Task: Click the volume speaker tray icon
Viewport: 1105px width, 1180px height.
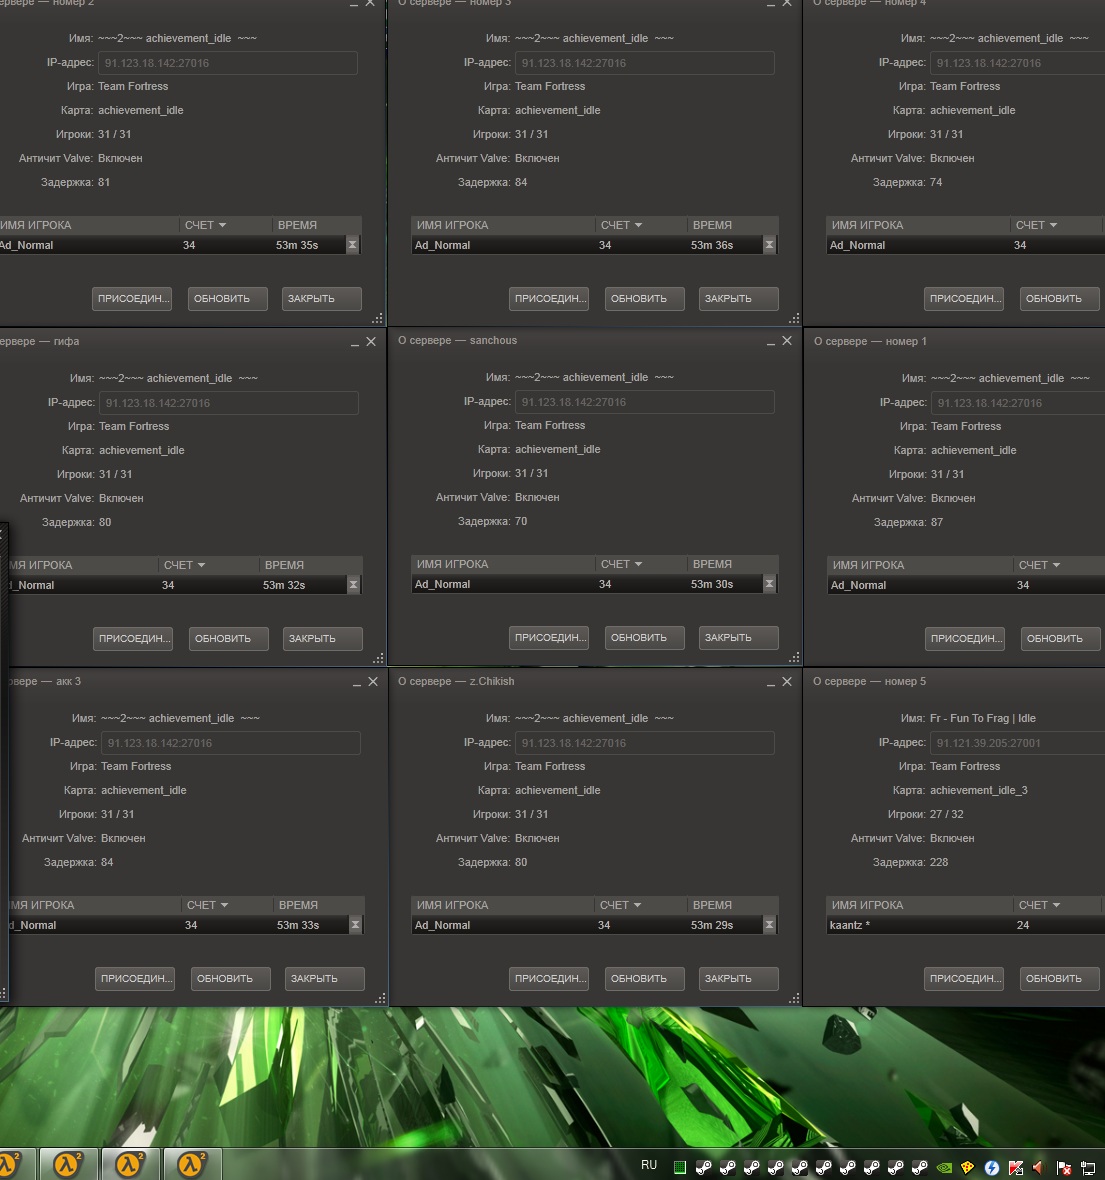Action: pos(1040,1167)
